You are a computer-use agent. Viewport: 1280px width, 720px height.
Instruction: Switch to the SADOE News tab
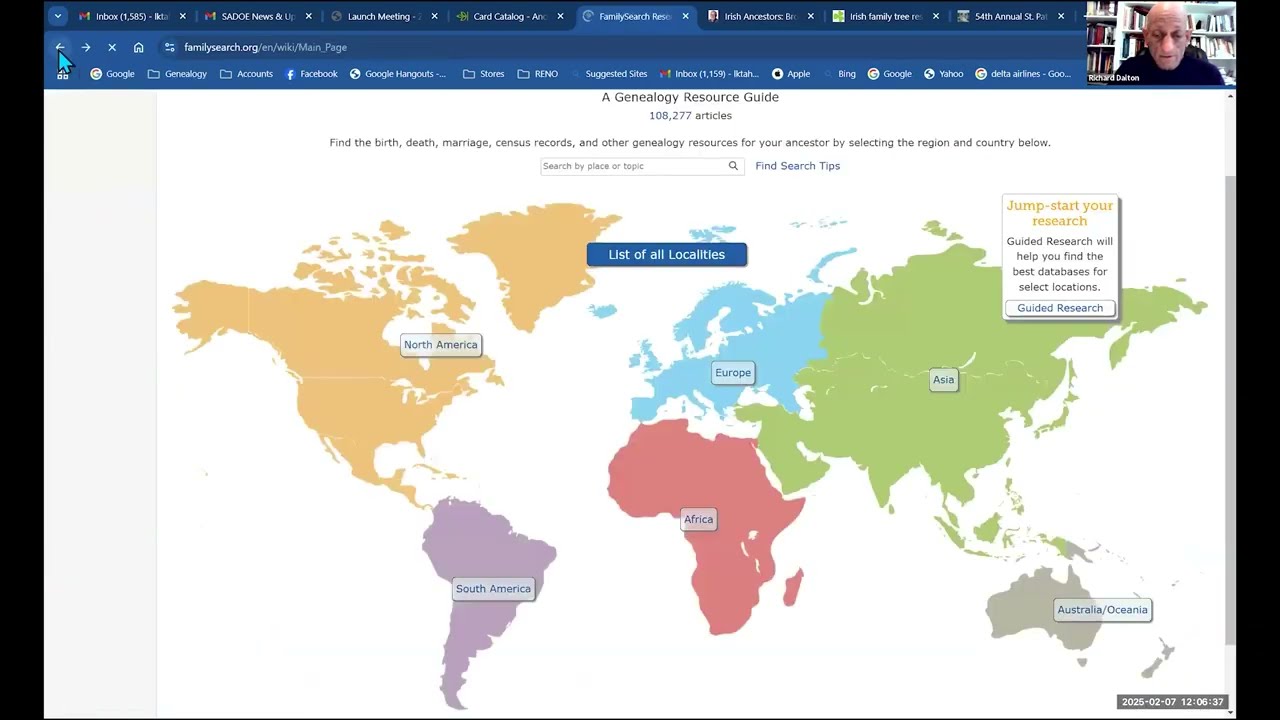pyautogui.click(x=258, y=16)
